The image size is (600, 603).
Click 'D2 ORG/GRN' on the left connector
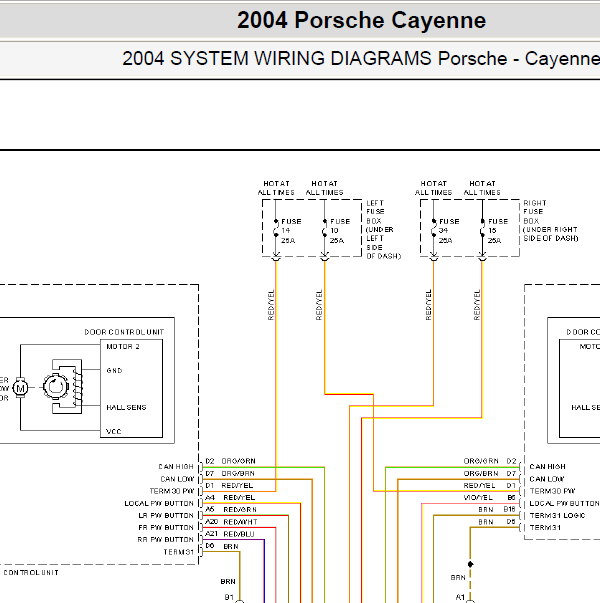230,461
